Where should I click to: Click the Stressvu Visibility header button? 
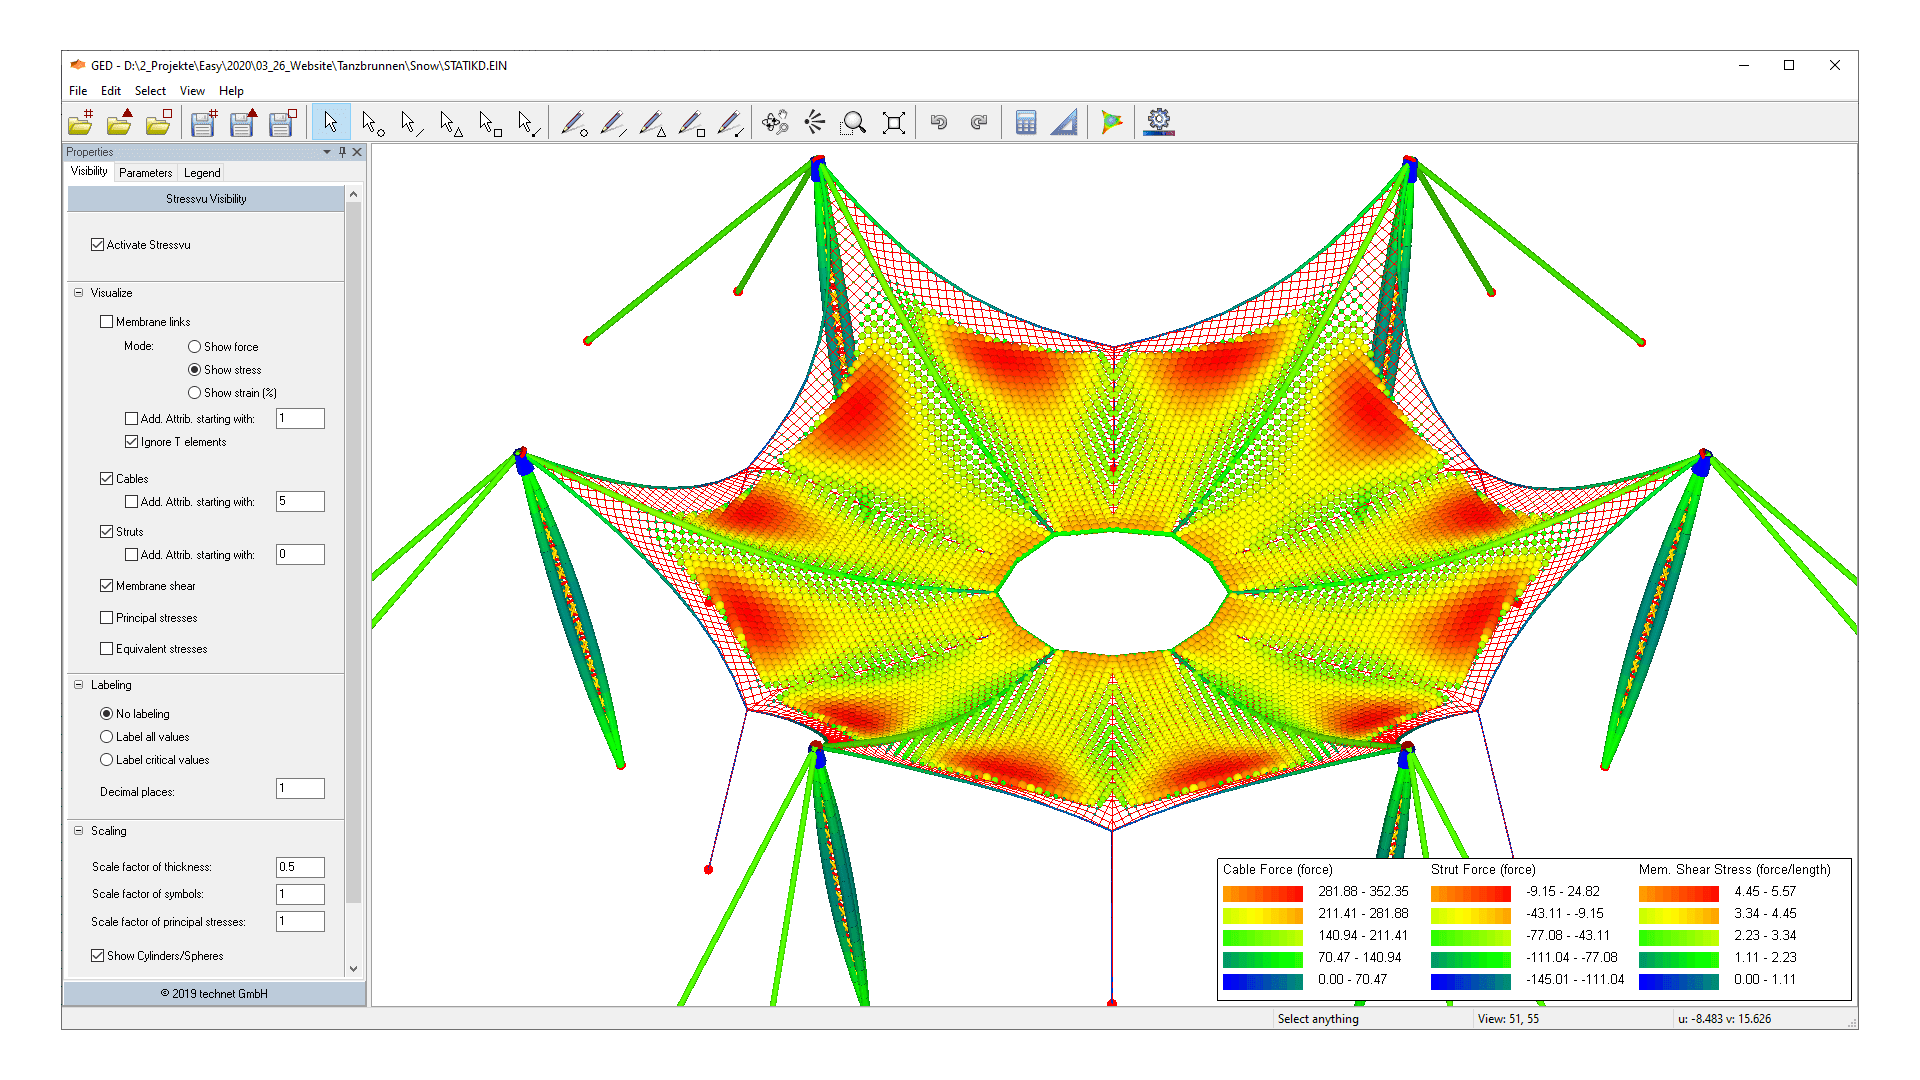(x=206, y=199)
